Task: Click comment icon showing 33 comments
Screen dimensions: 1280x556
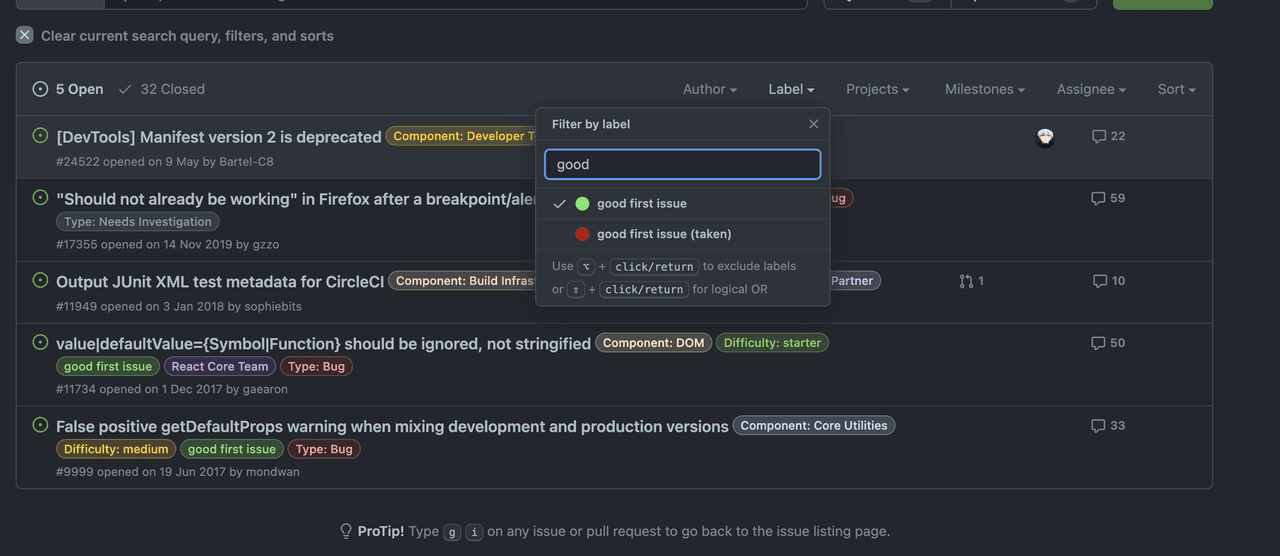Action: [x=1099, y=425]
